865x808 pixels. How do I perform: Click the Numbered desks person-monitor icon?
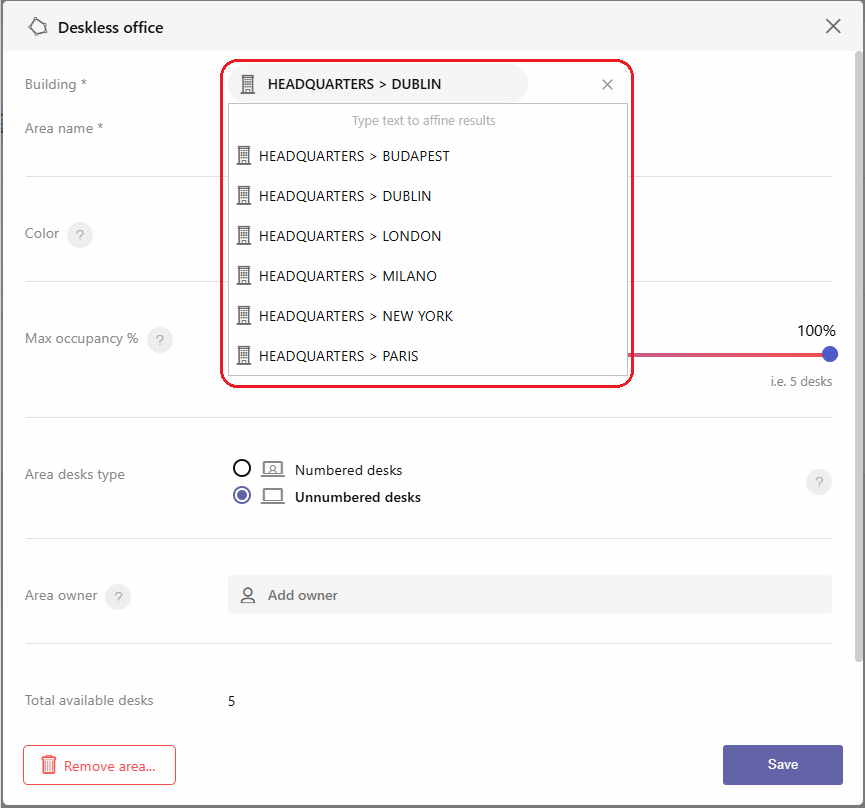tap(273, 469)
